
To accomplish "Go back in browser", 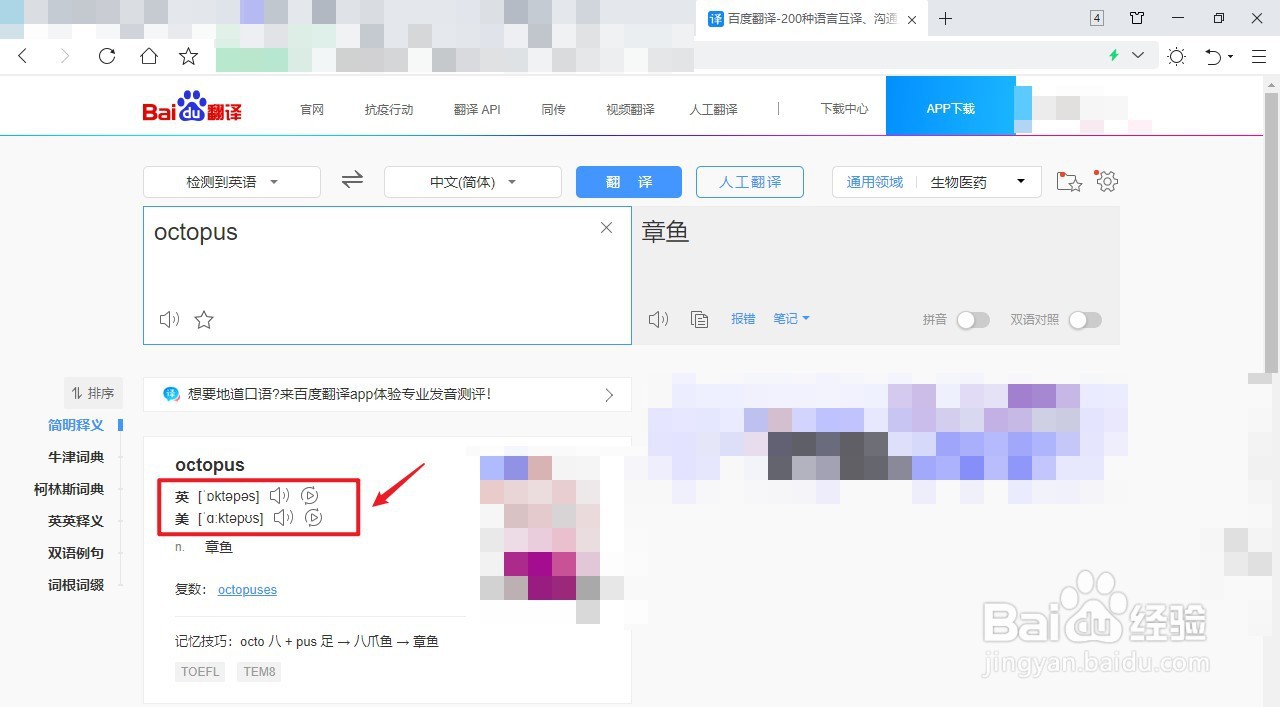I will [23, 56].
